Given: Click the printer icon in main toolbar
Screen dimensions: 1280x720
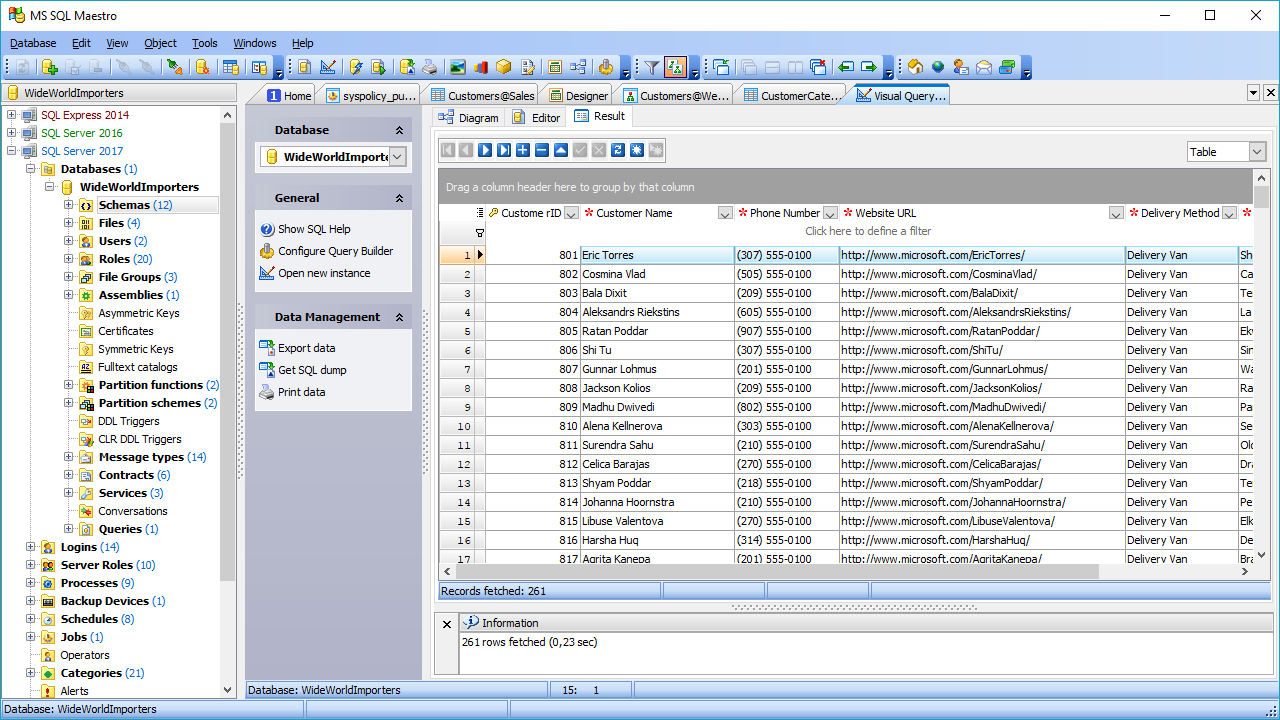Looking at the screenshot, I should [x=429, y=67].
